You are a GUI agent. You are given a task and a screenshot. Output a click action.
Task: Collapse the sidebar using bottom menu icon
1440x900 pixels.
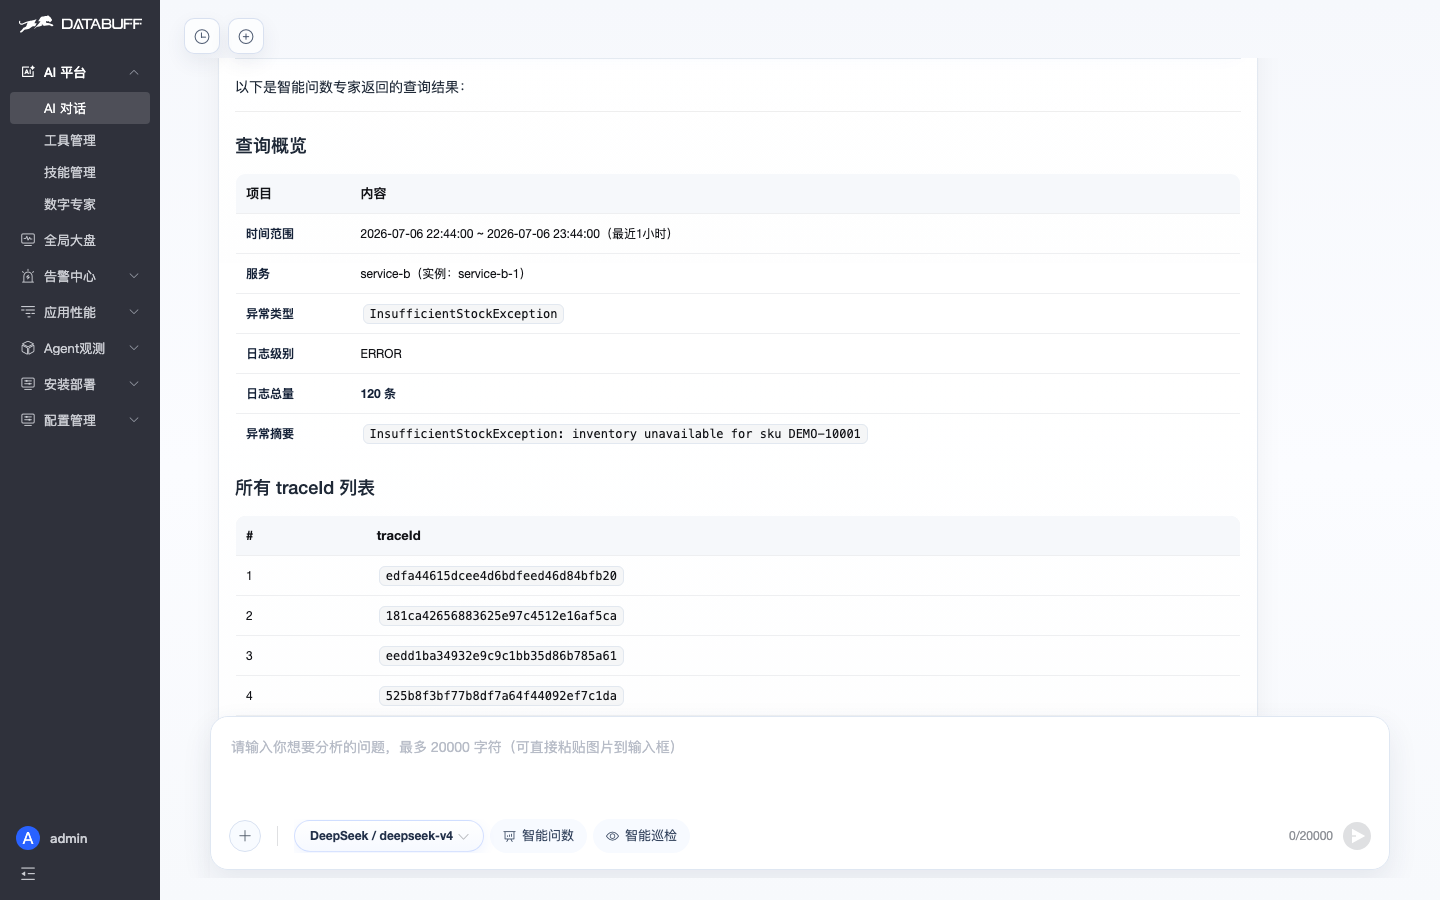(x=28, y=874)
